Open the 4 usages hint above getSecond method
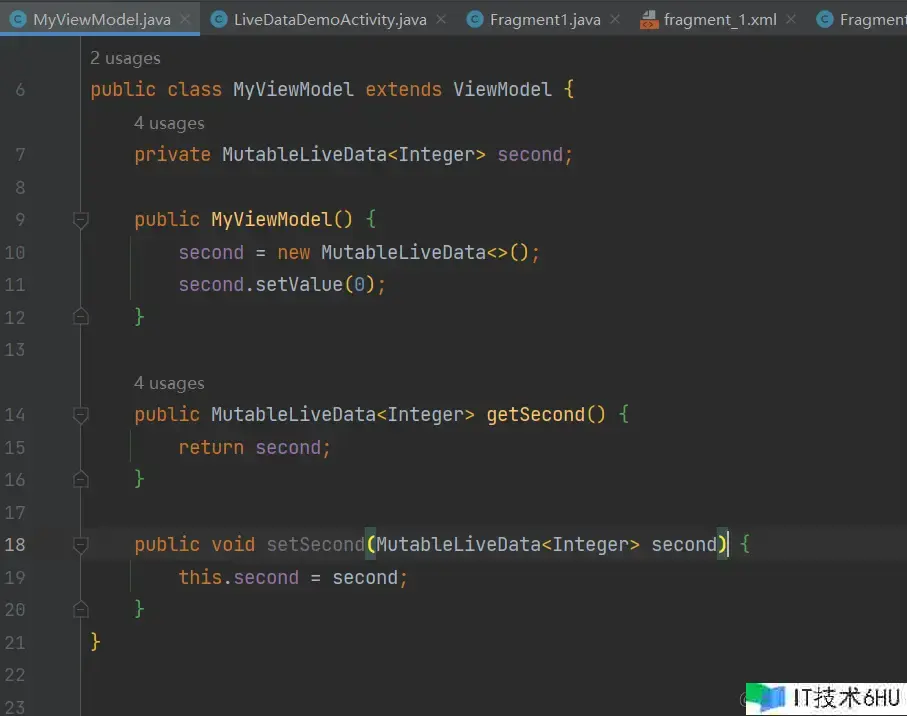 click(169, 383)
